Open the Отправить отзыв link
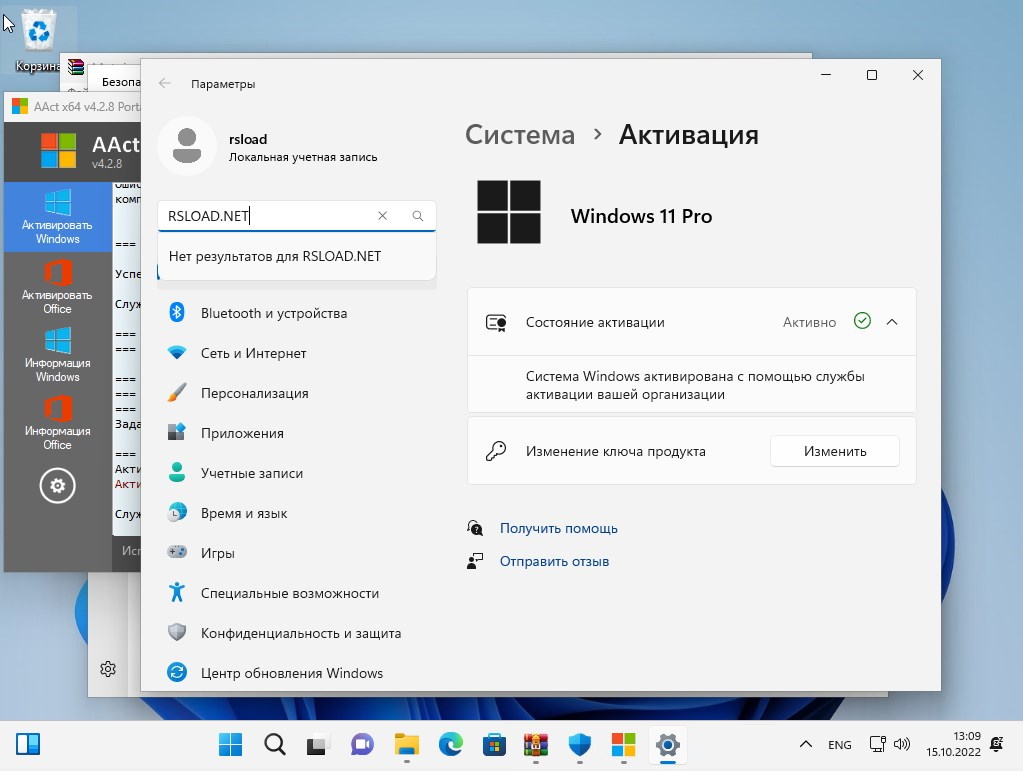The height and width of the screenshot is (771, 1023). click(554, 561)
